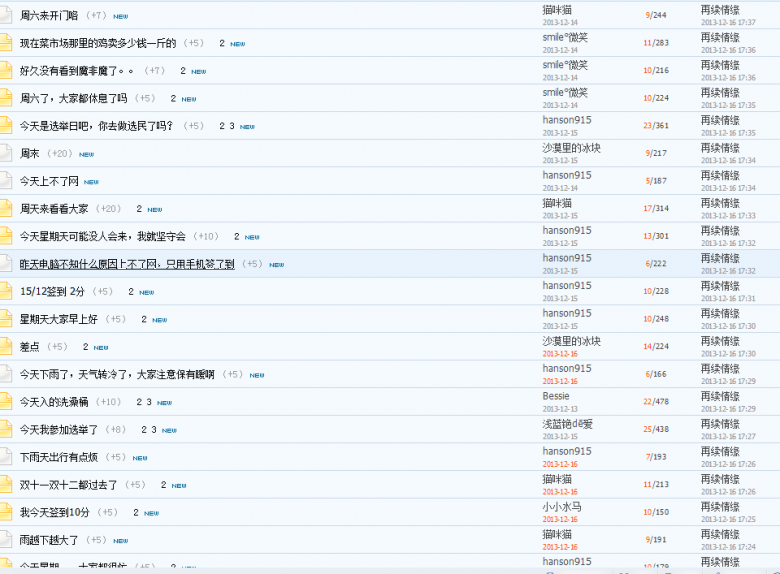Open thread 现在菜市场那里的鸡卖多少钱一斤的
This screenshot has height=574, width=780.
(x=98, y=43)
